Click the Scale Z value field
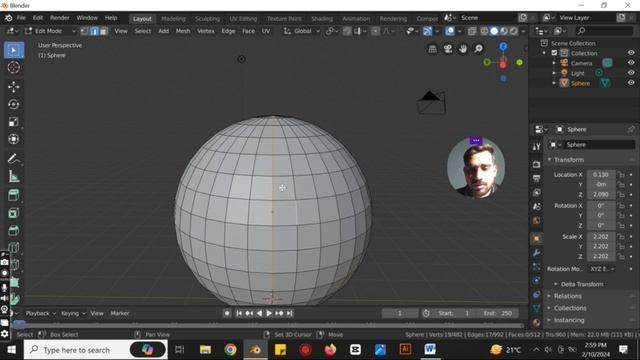Screen dimensions: 640x360 click(x=601, y=256)
